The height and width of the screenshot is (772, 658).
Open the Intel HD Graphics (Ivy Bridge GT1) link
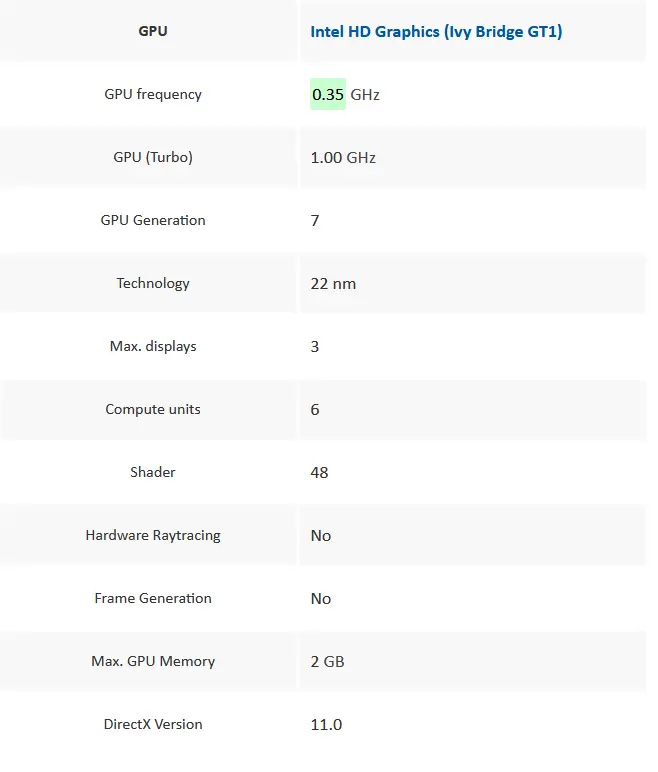[436, 32]
